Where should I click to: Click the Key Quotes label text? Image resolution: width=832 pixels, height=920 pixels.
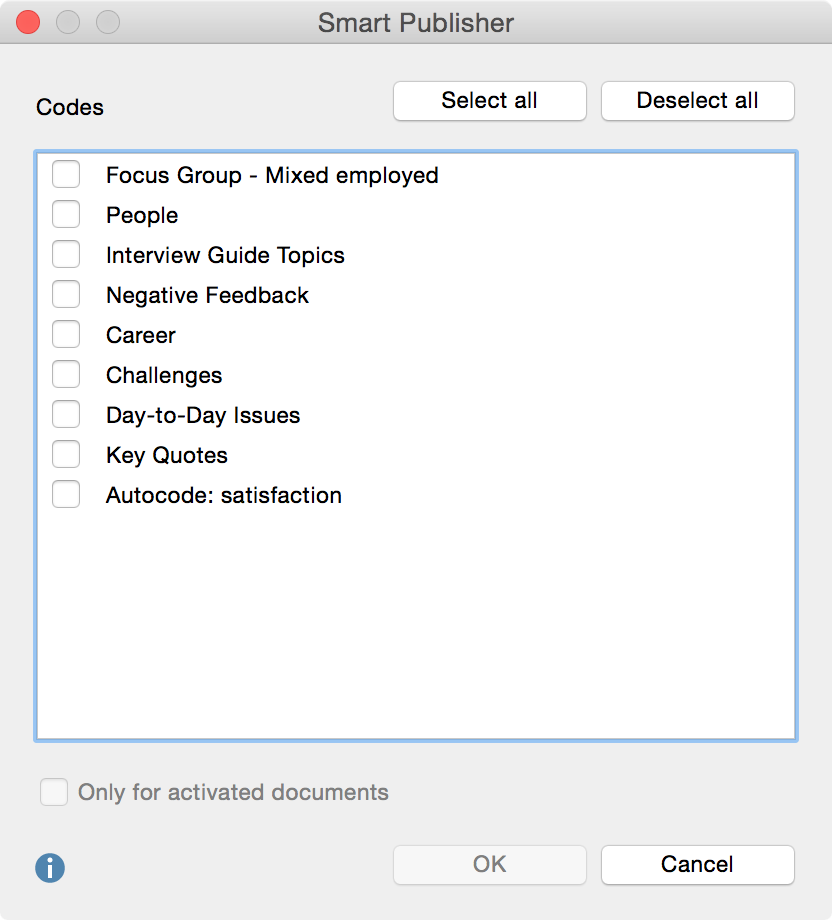[x=166, y=455]
